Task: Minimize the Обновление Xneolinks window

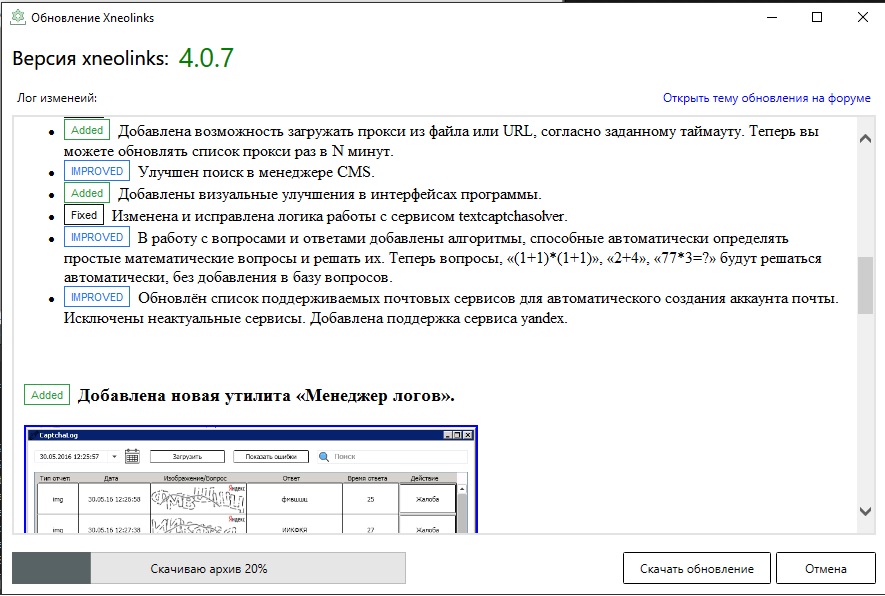Action: 772,17
